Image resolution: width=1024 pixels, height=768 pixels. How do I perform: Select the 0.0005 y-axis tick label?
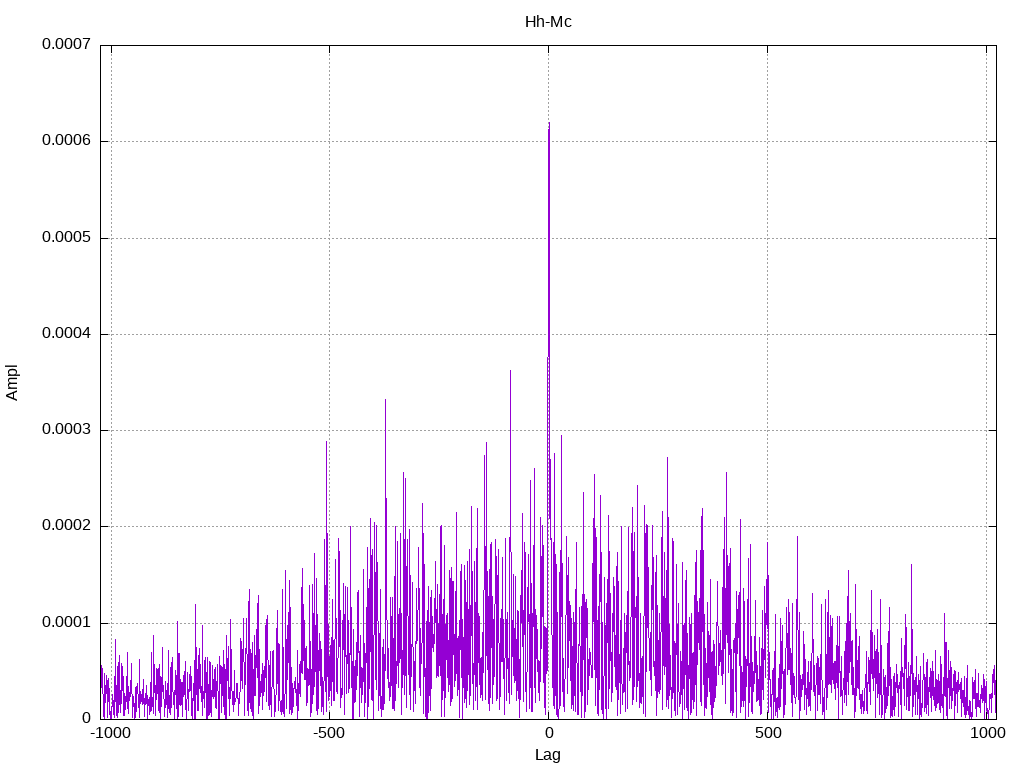click(x=66, y=237)
